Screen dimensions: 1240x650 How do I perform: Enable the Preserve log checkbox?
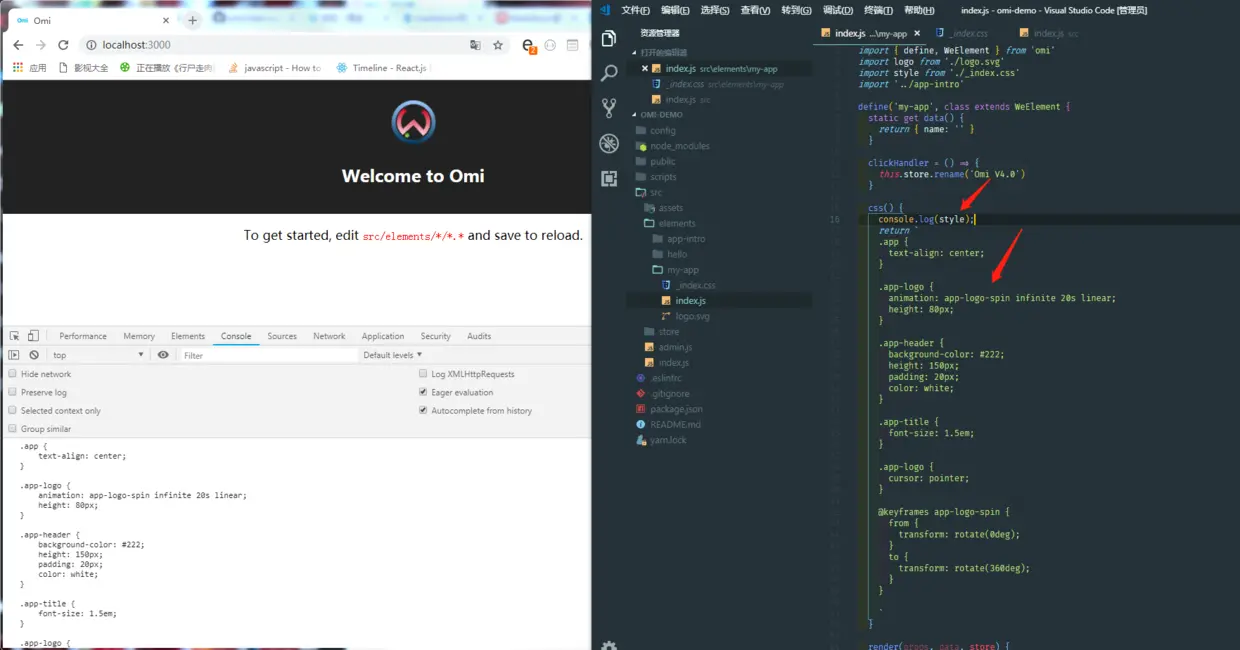tap(12, 392)
